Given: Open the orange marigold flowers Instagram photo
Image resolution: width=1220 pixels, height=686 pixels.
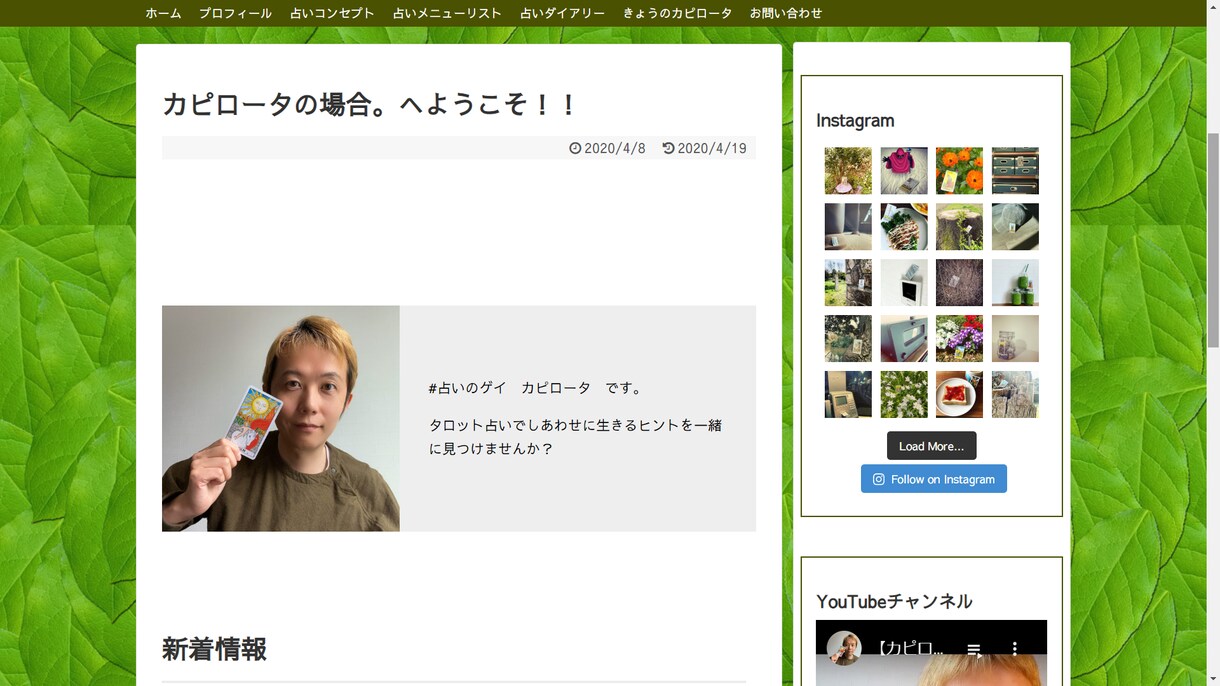Looking at the screenshot, I should click(959, 171).
